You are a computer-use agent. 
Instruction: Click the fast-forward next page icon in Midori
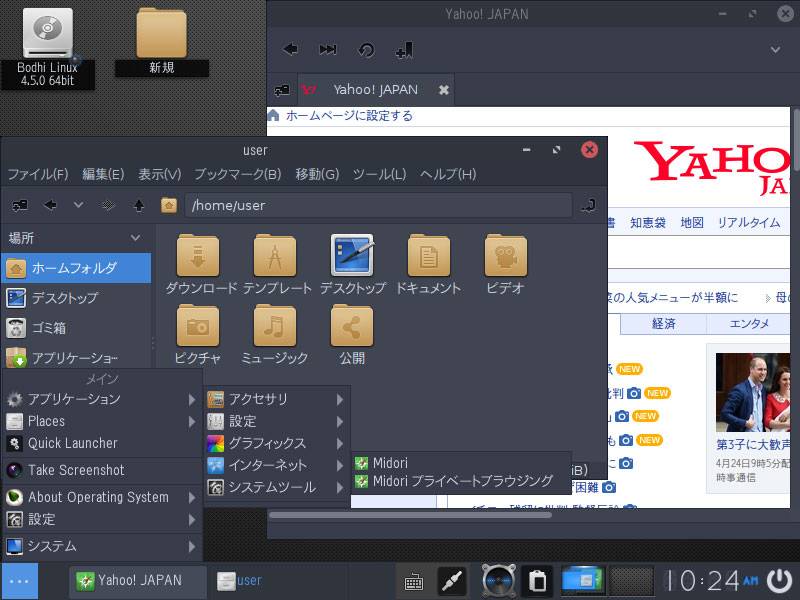click(x=328, y=49)
